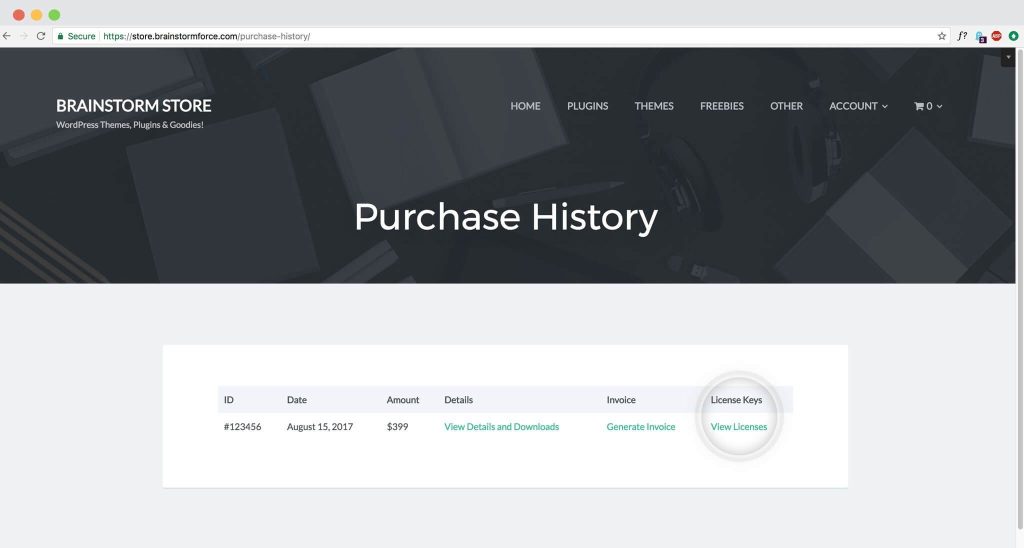The height and width of the screenshot is (548, 1024).
Task: Open the Themes menu item
Action: pyautogui.click(x=654, y=106)
